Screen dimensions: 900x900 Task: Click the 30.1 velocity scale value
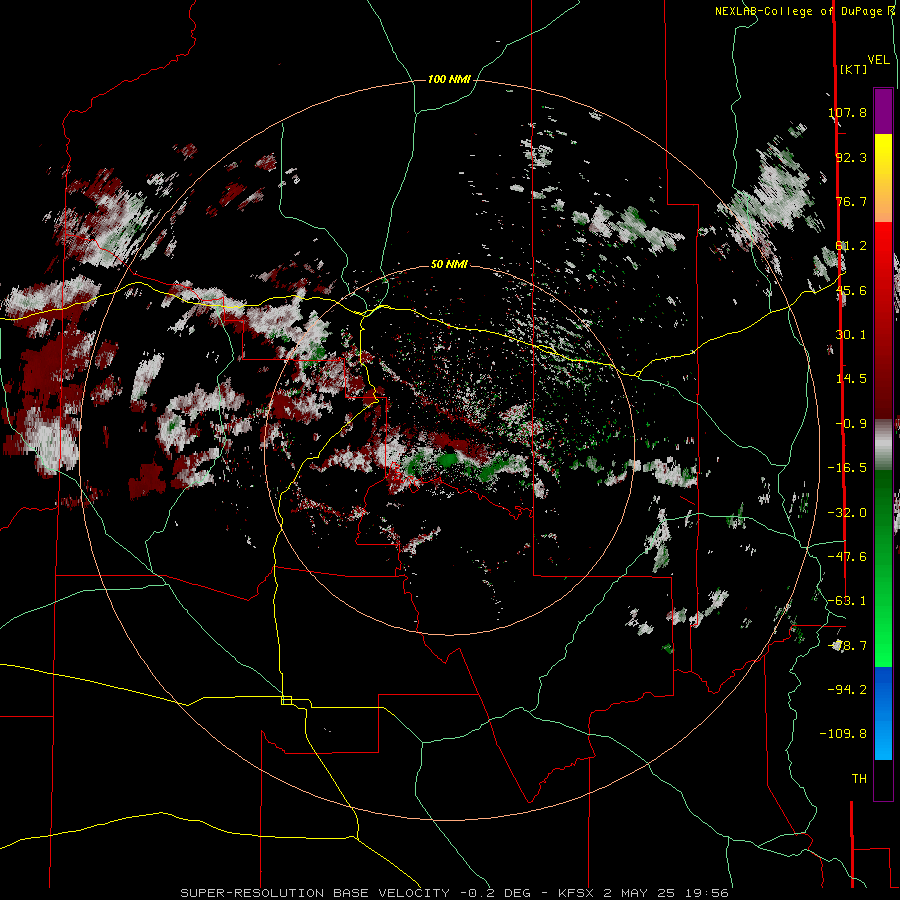click(851, 335)
